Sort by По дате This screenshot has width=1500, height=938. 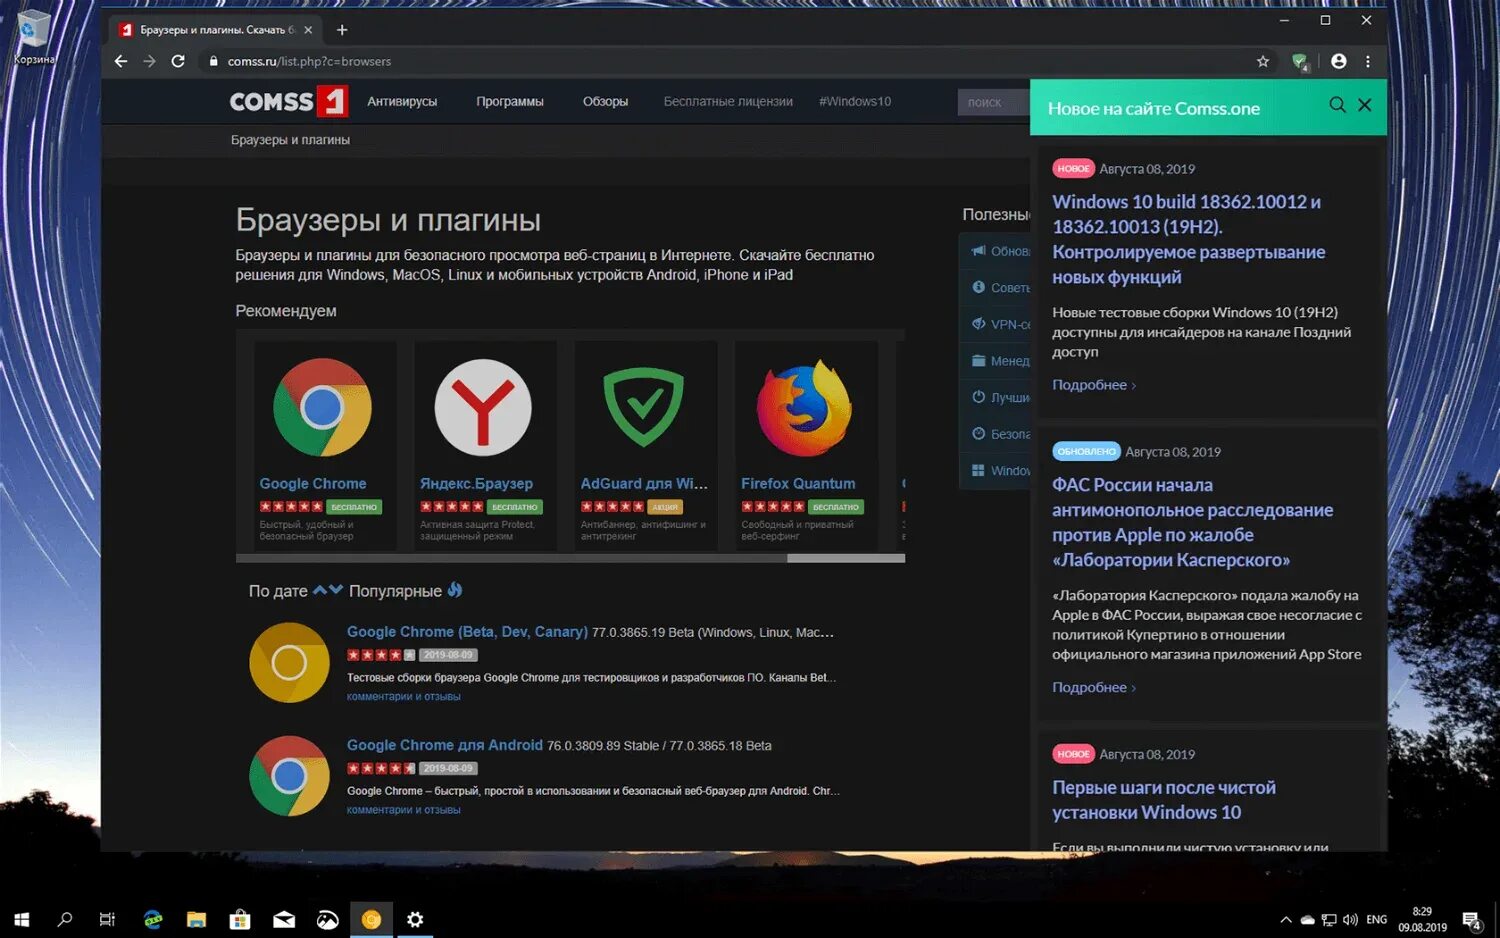(278, 591)
